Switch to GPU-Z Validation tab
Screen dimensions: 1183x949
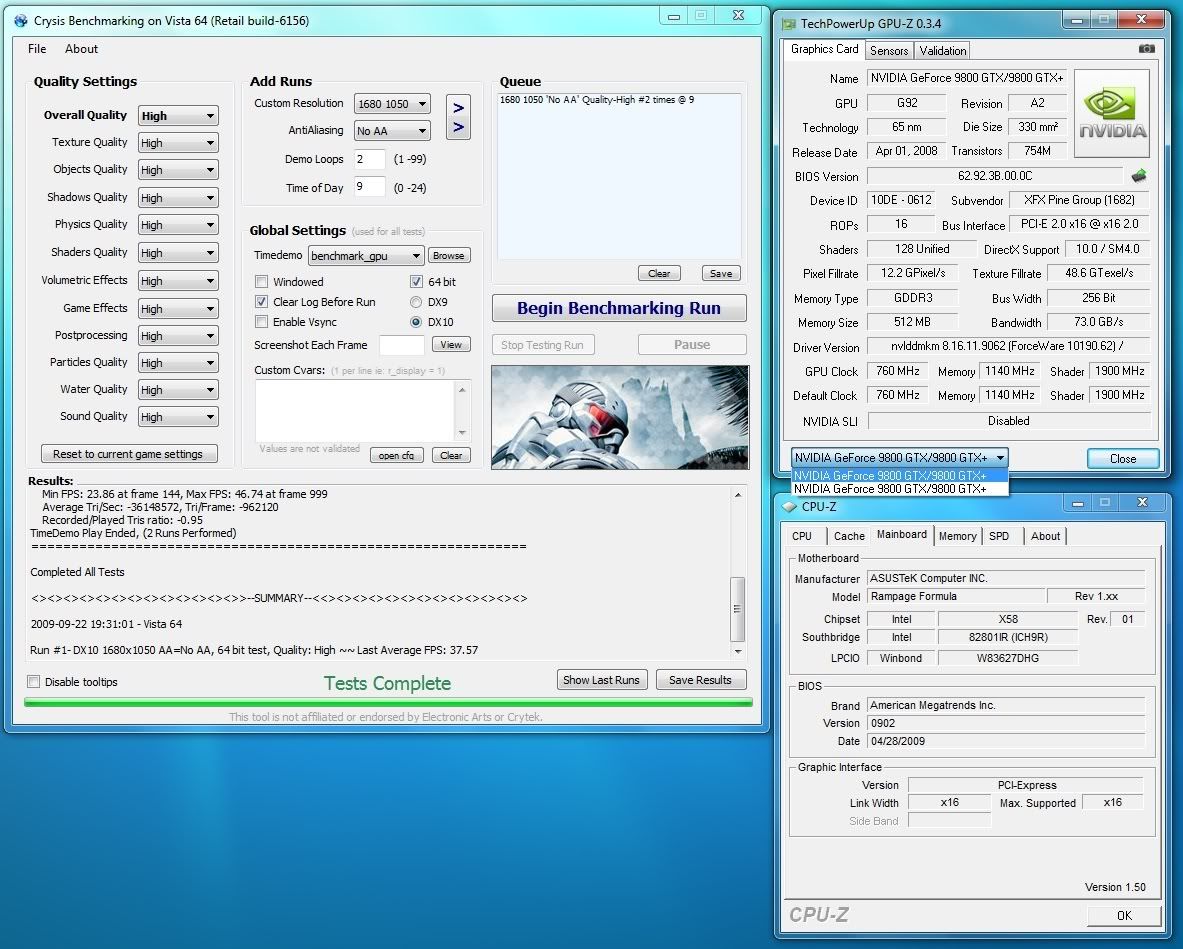pos(942,51)
